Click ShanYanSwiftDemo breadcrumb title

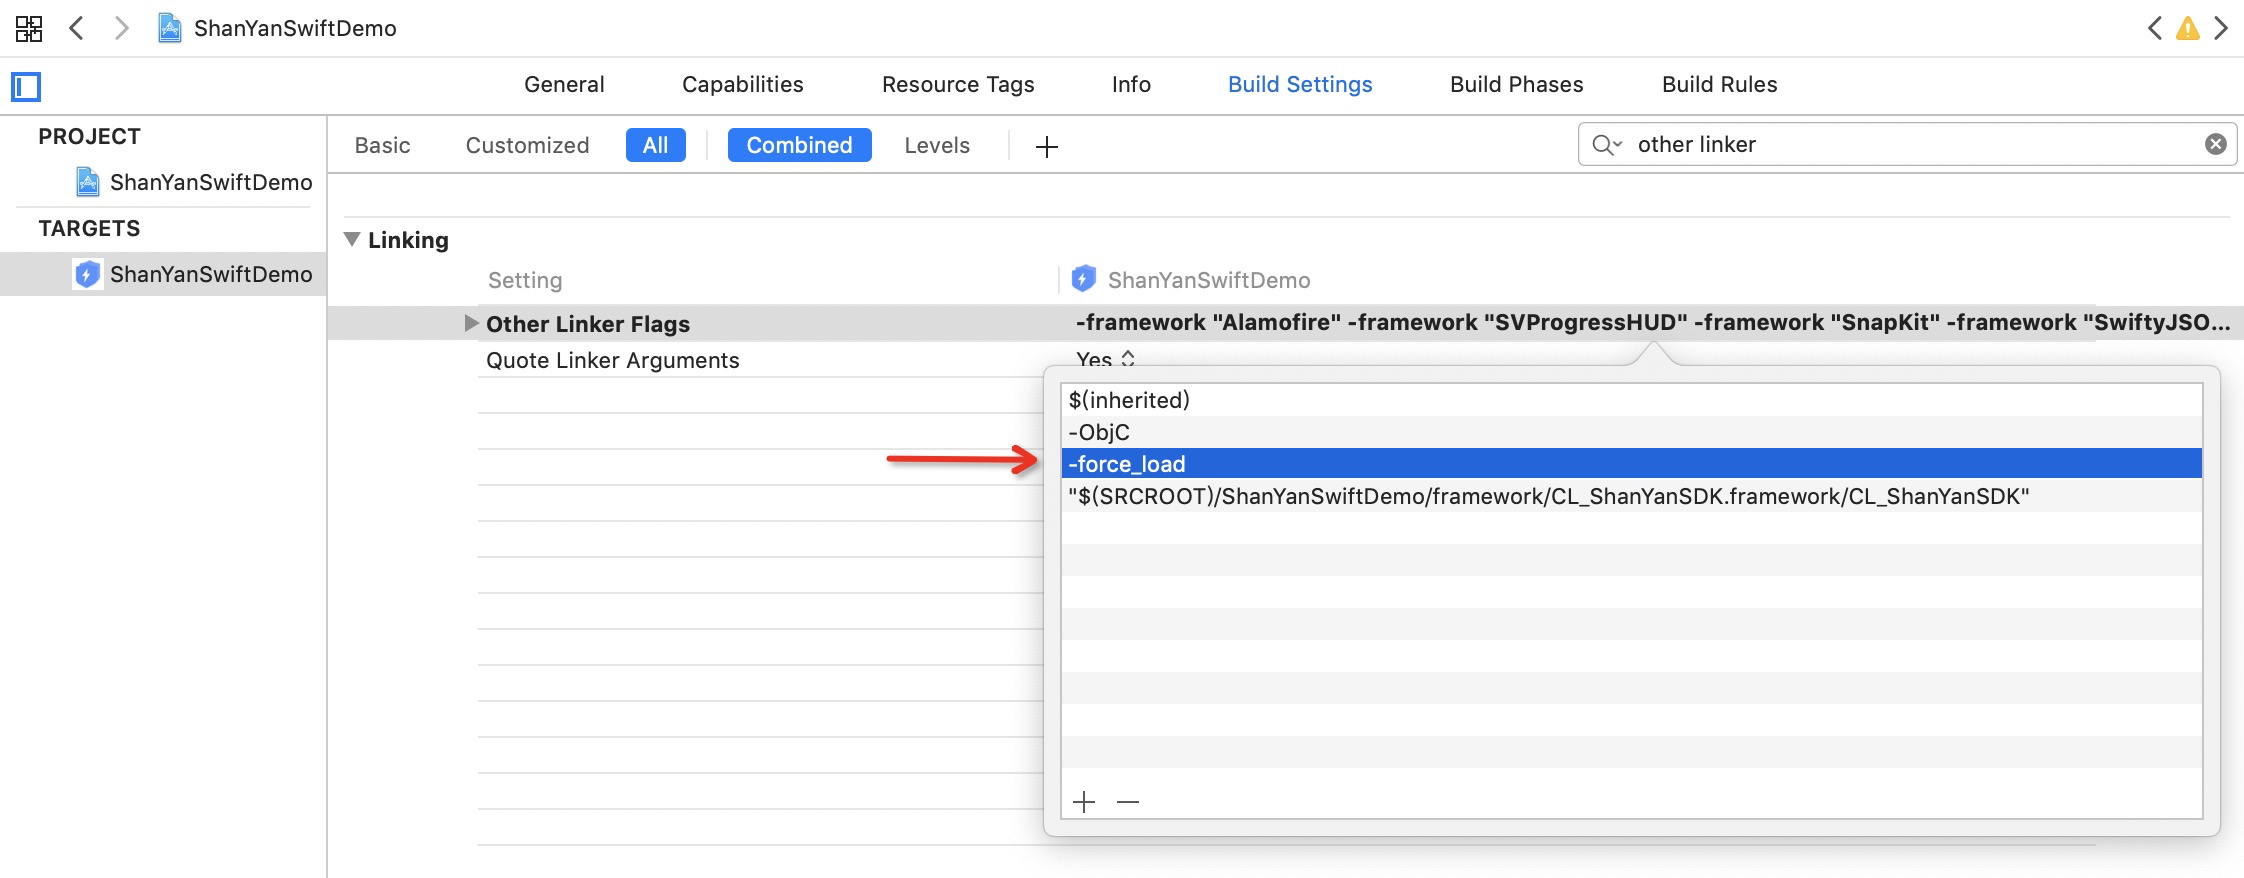295,28
